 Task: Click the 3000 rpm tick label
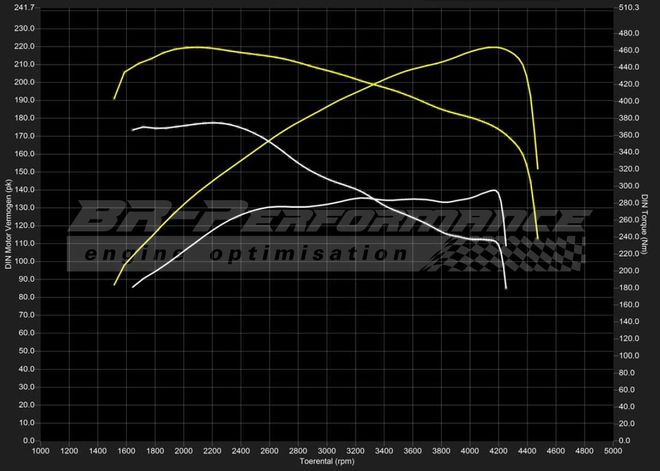coord(327,451)
